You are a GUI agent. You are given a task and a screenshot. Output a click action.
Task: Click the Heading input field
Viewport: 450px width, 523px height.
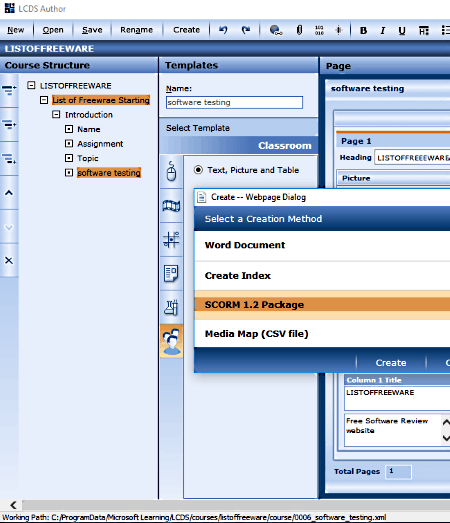tap(412, 158)
